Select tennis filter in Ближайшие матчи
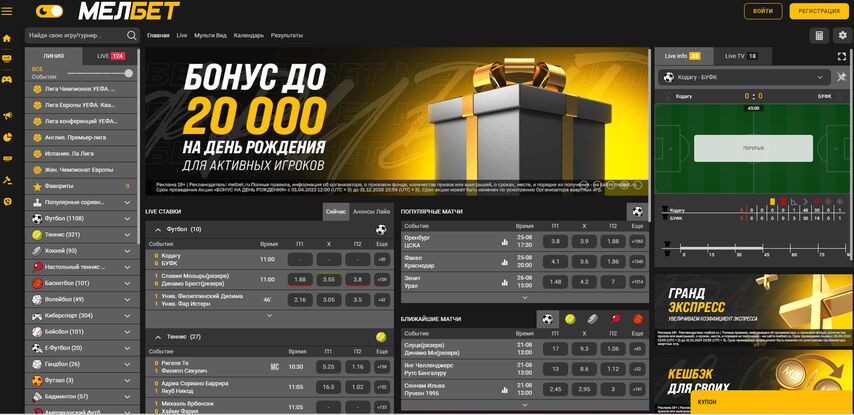Image resolution: width=854 pixels, height=415 pixels. tap(570, 319)
